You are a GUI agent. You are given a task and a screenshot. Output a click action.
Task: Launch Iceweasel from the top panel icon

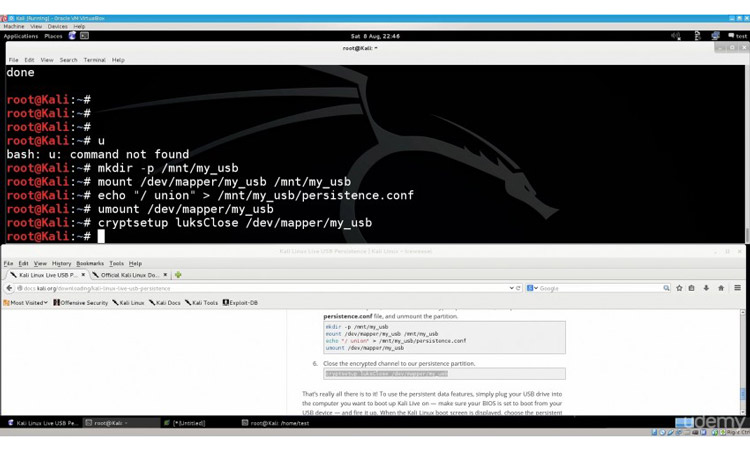[x=72, y=36]
